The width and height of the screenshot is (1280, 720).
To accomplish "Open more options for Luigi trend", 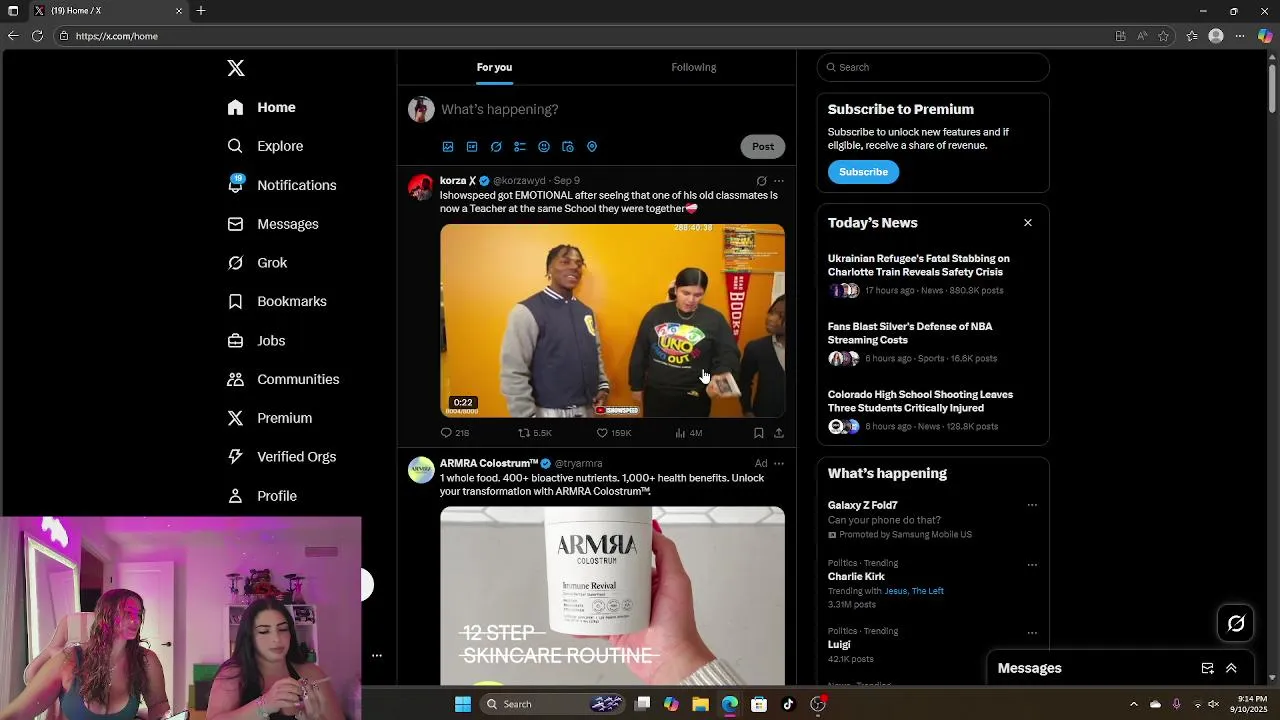I will click(1032, 633).
